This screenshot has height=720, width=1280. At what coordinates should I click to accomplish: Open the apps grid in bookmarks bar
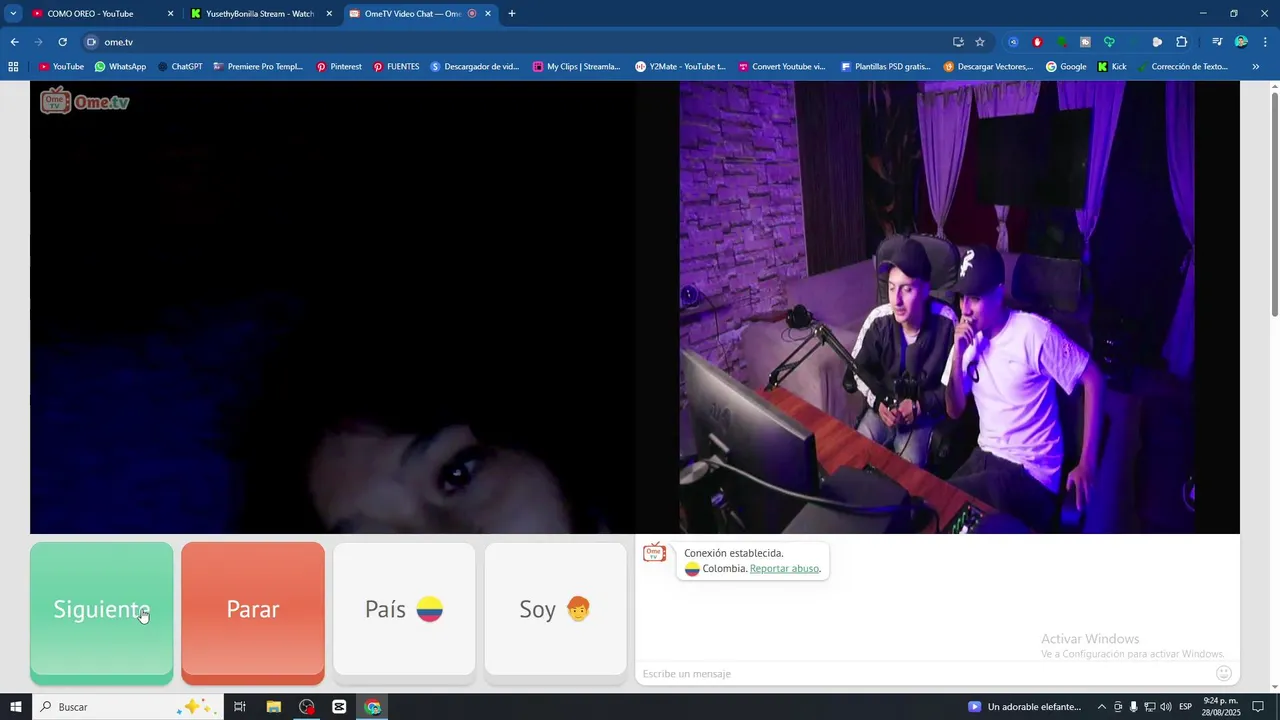(13, 67)
